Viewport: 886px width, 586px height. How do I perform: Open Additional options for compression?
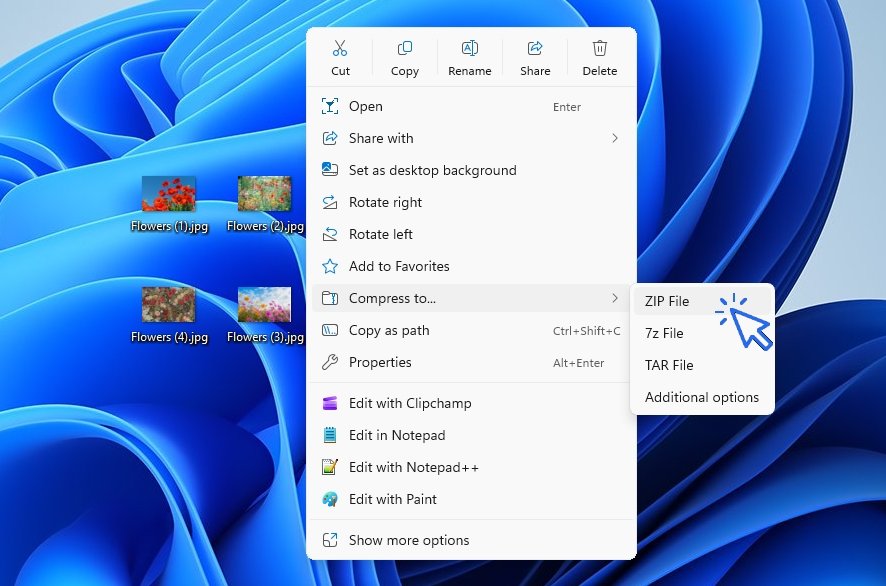(x=701, y=397)
